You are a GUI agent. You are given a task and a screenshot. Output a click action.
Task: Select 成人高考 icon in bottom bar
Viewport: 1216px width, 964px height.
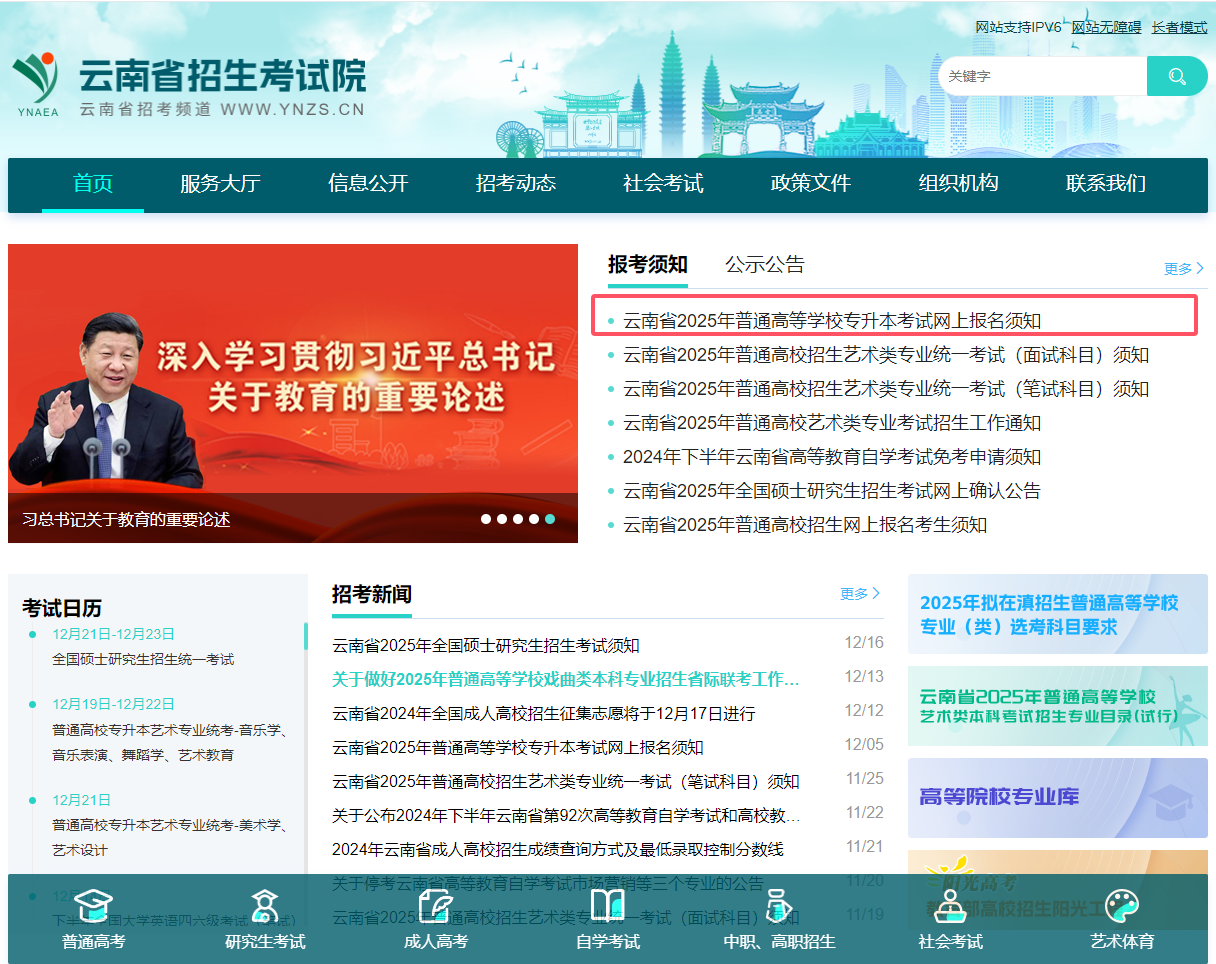tap(436, 906)
